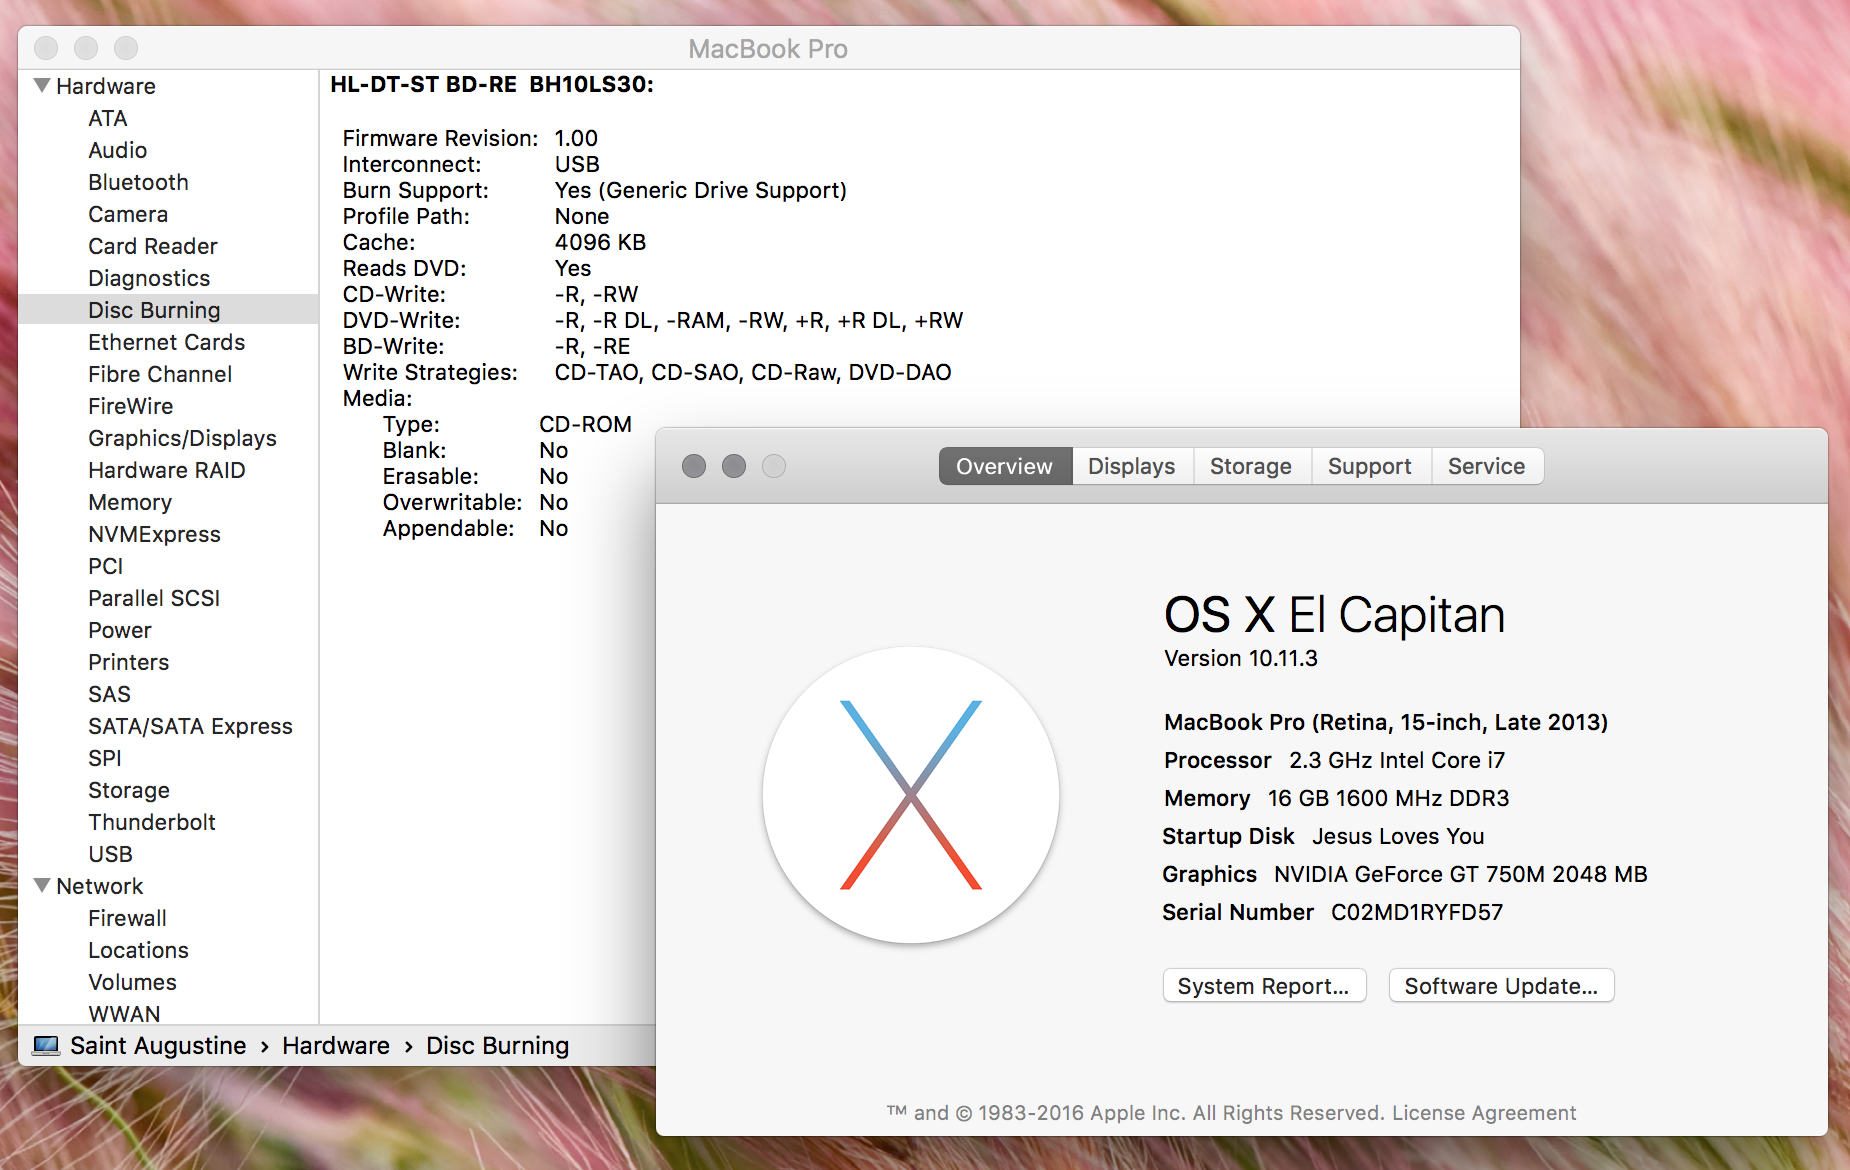Click the Version 10.11.3 text
Viewport: 1850px width, 1170px height.
click(x=1241, y=658)
